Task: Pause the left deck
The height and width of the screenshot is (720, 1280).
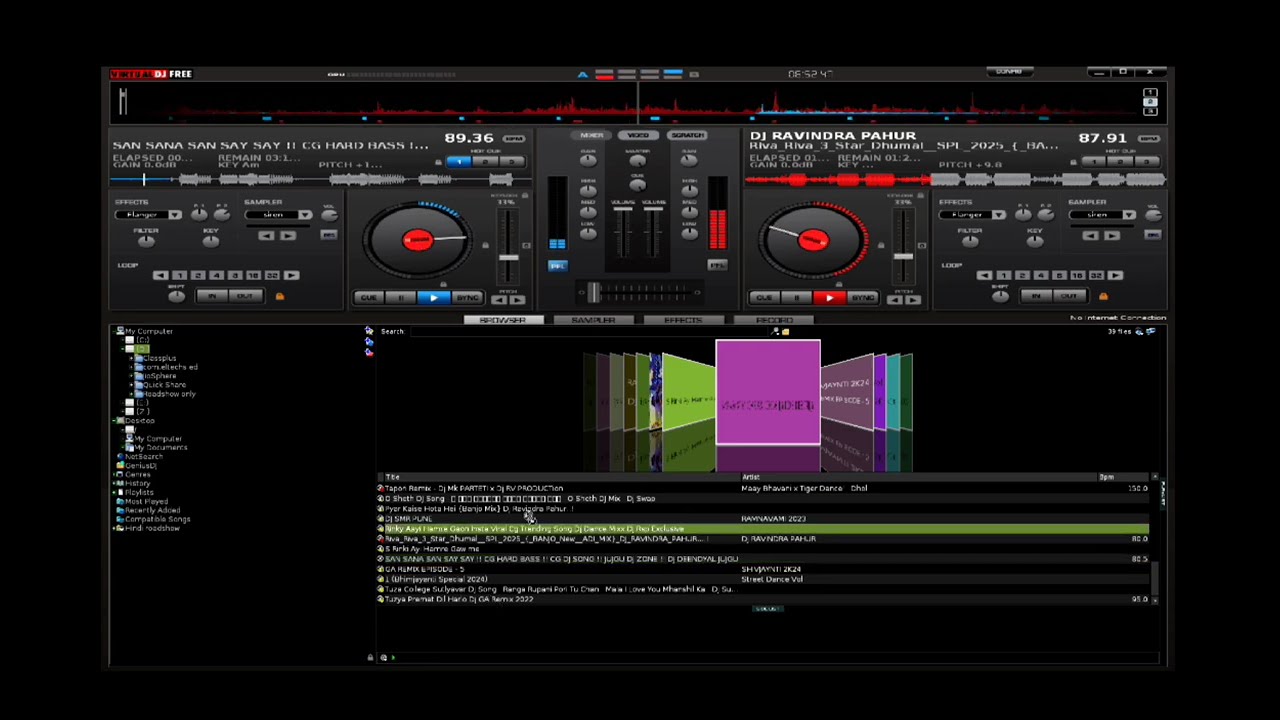Action: (400, 297)
